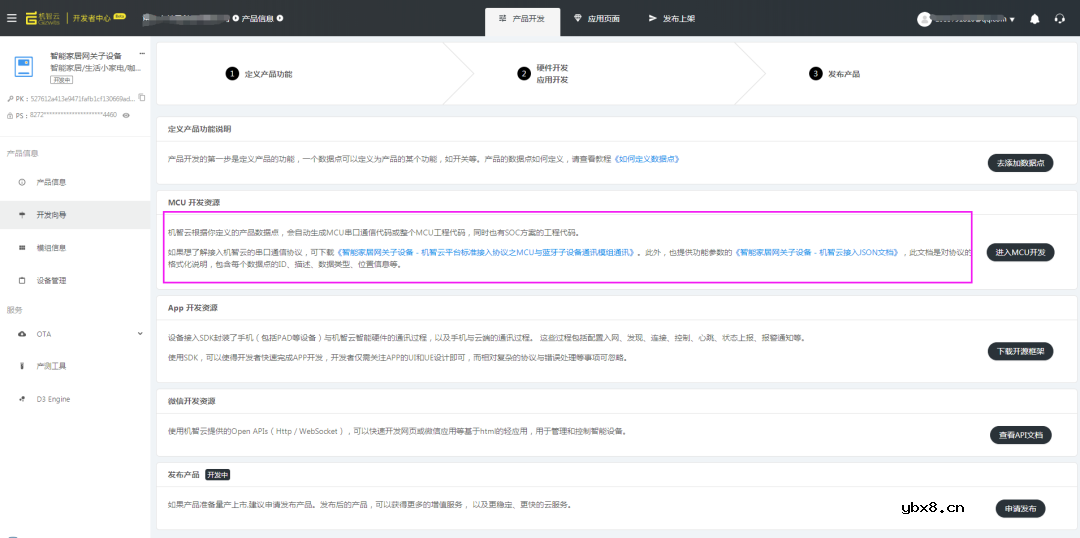Click the arrow icon after 产品信息 breadcrumb

(x=280, y=18)
